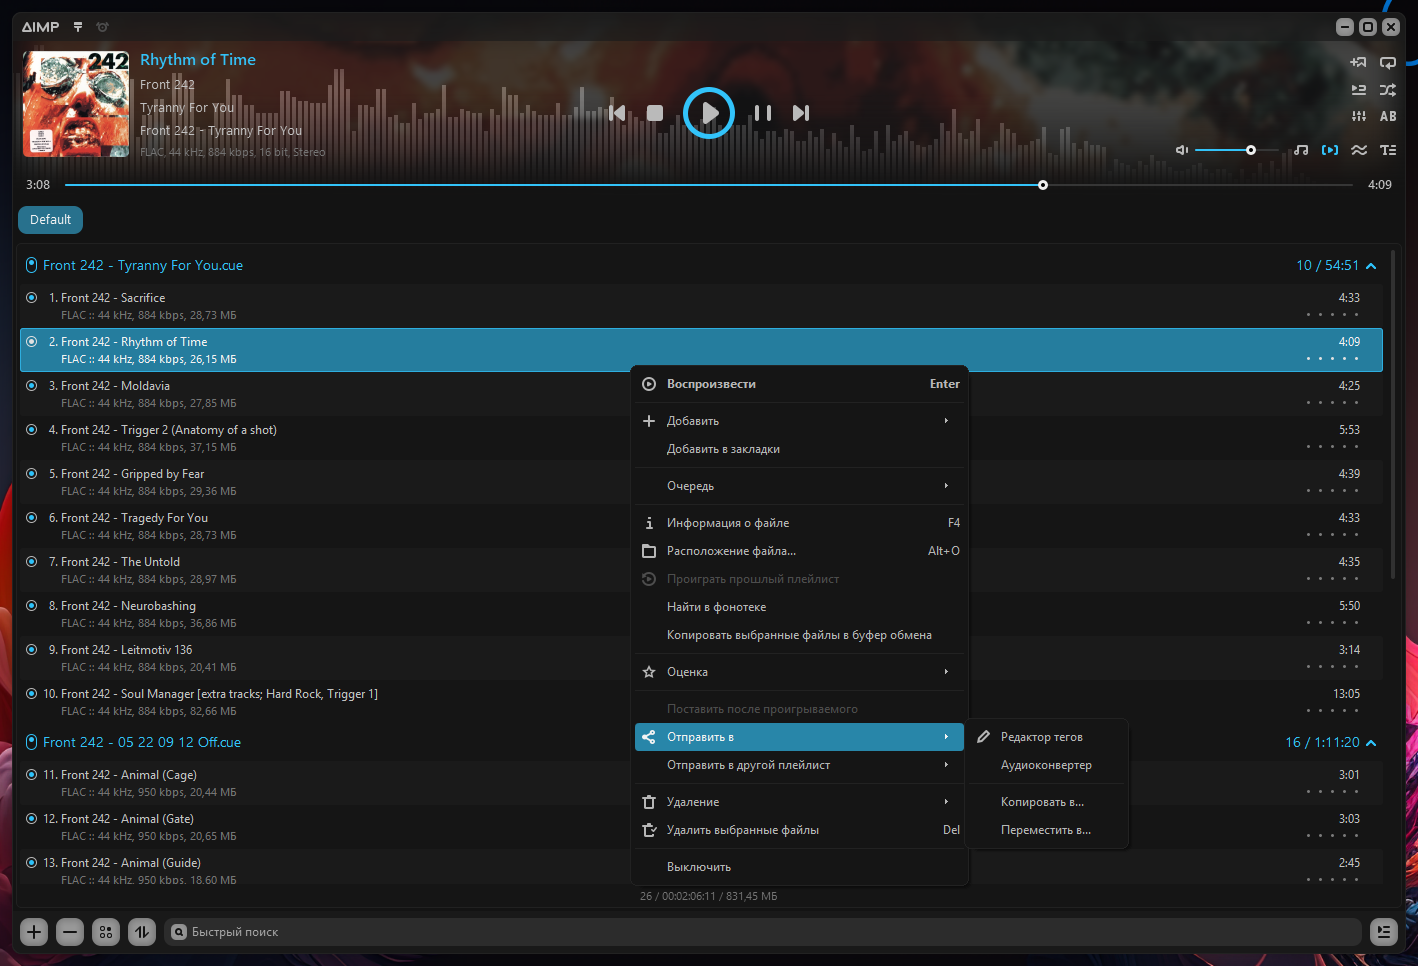The image size is (1418, 966).
Task: Toggle the highlighted bracketed play icon
Action: click(1330, 150)
